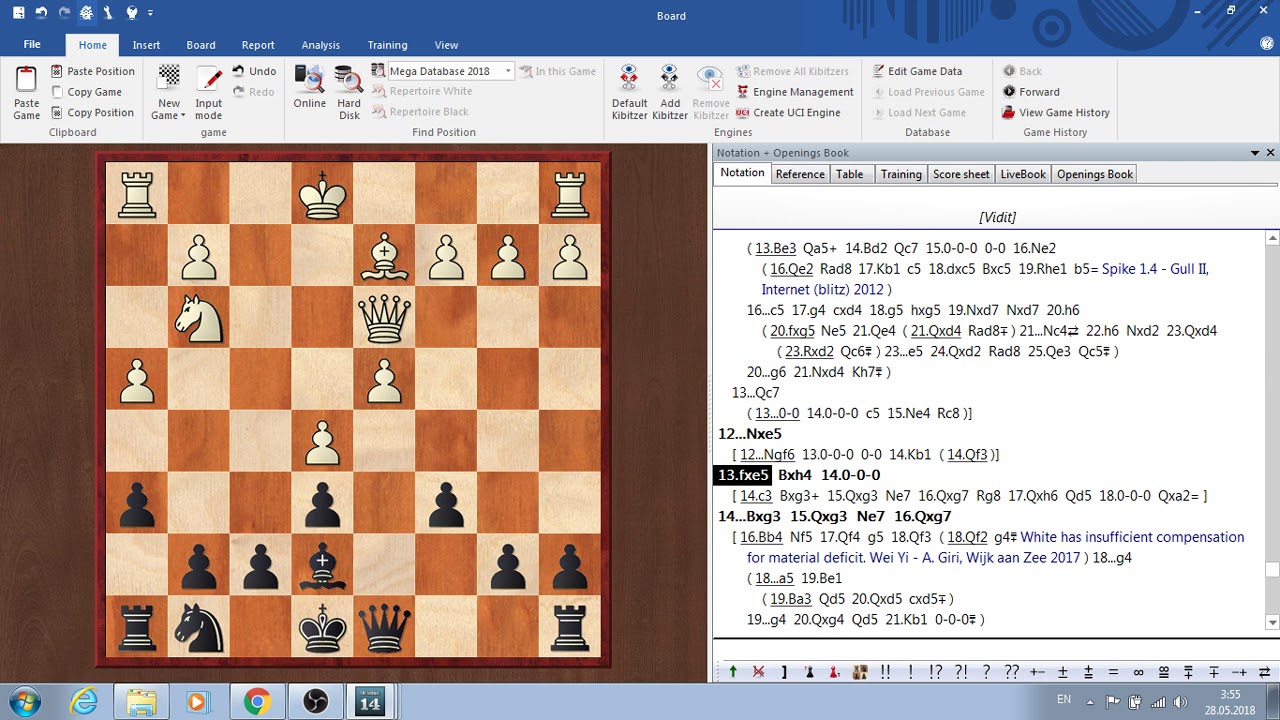
Task: Click Copy Position in the Clipboard group
Action: click(92, 113)
